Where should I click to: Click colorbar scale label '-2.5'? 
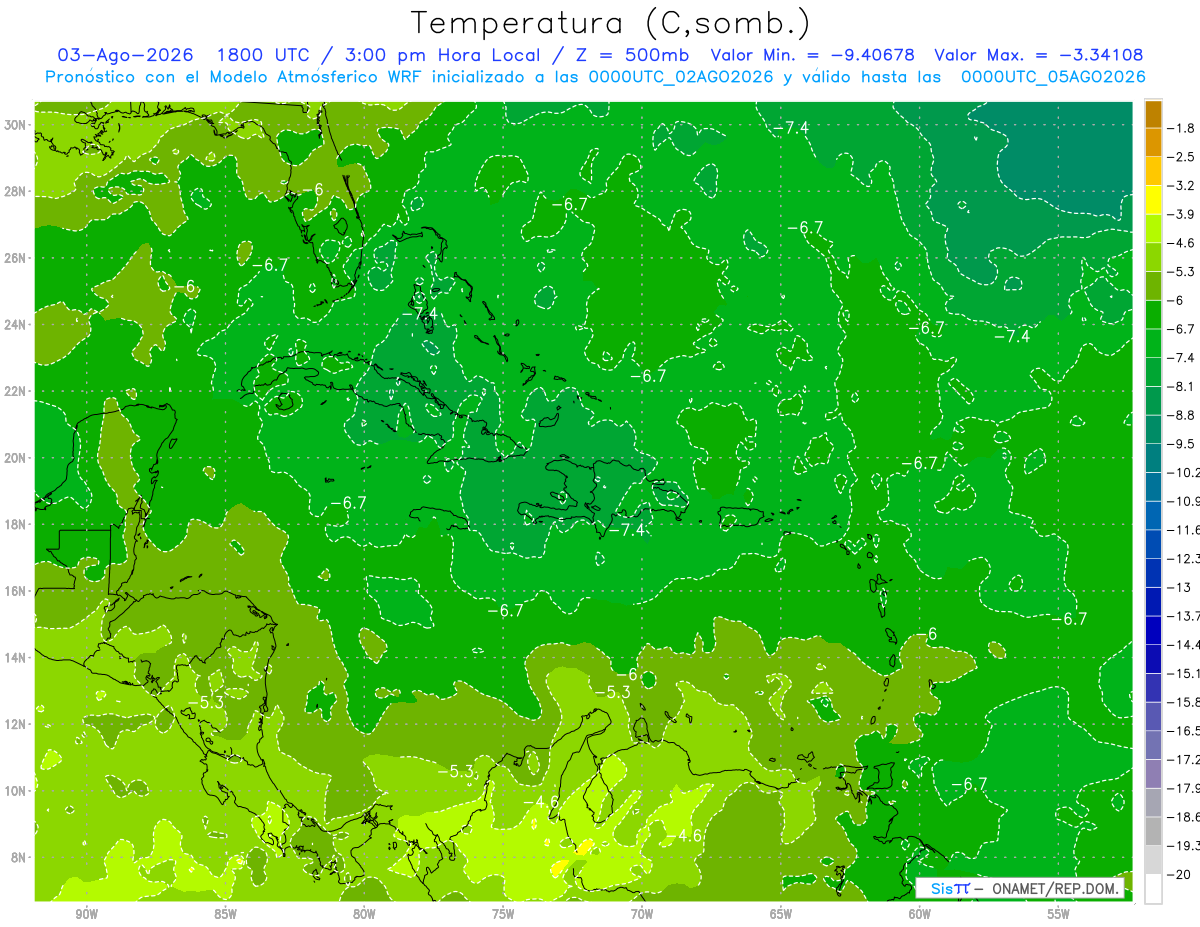point(1183,157)
